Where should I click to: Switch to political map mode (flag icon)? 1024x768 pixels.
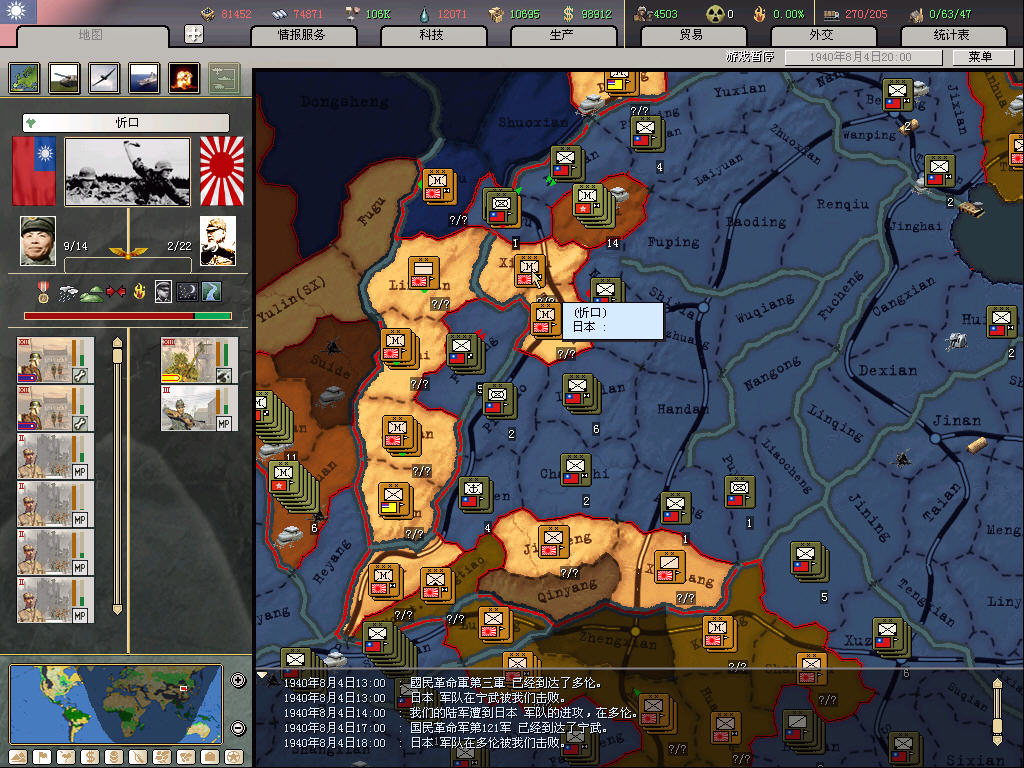pos(42,758)
